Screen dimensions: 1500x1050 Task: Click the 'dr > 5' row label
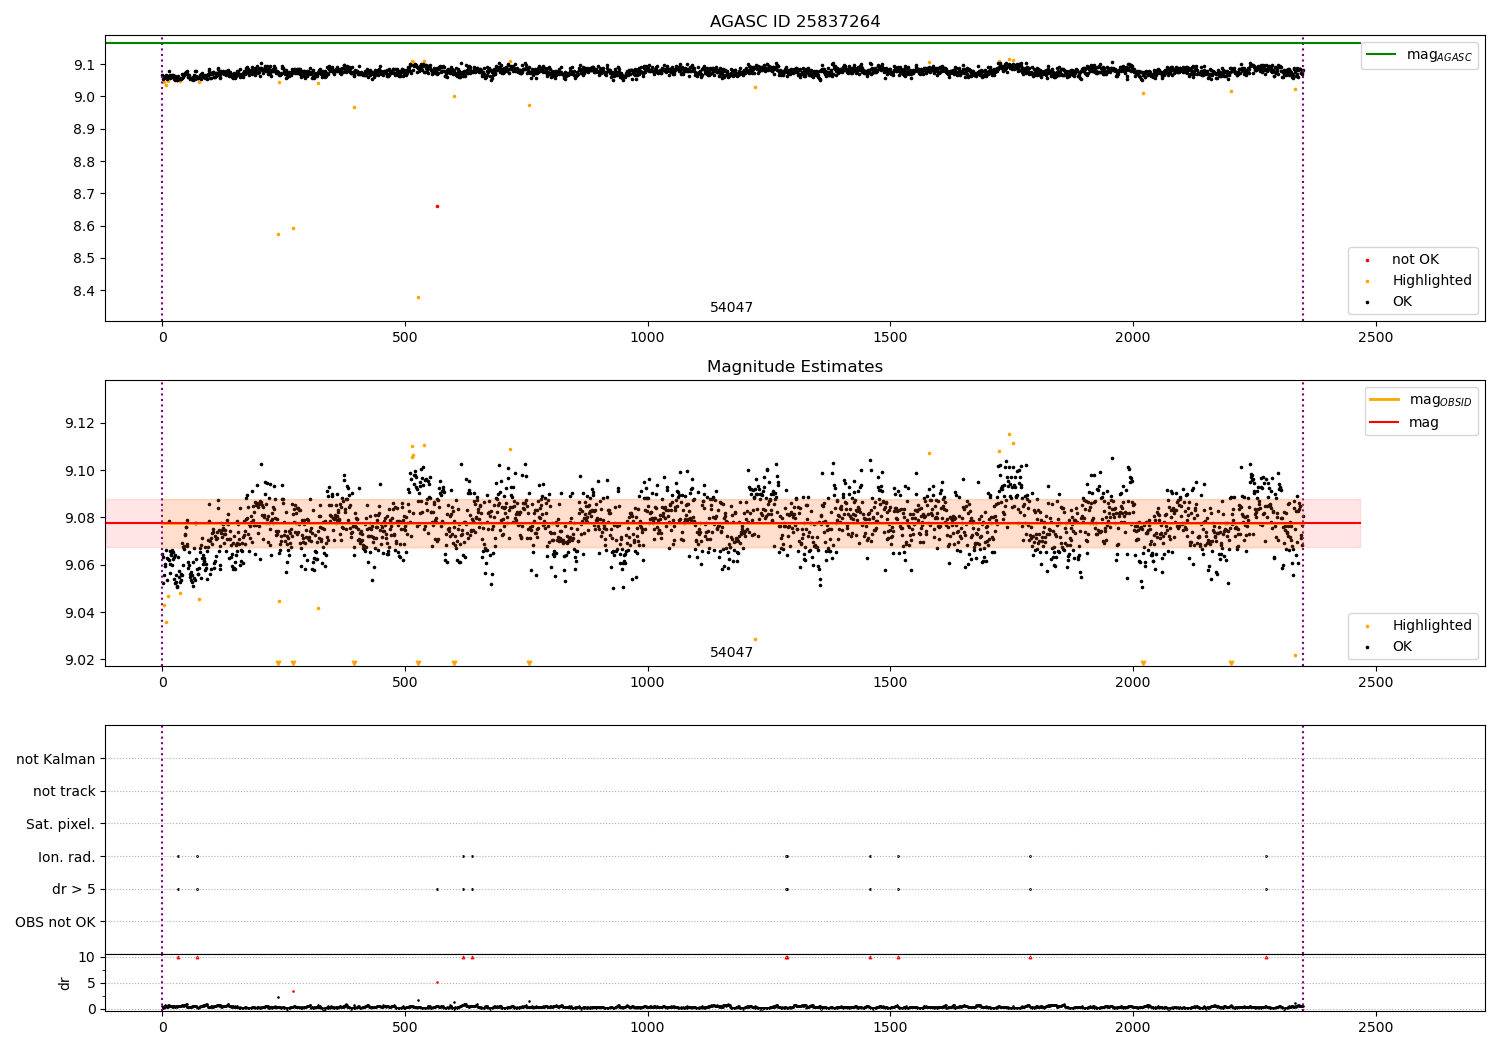click(x=74, y=890)
